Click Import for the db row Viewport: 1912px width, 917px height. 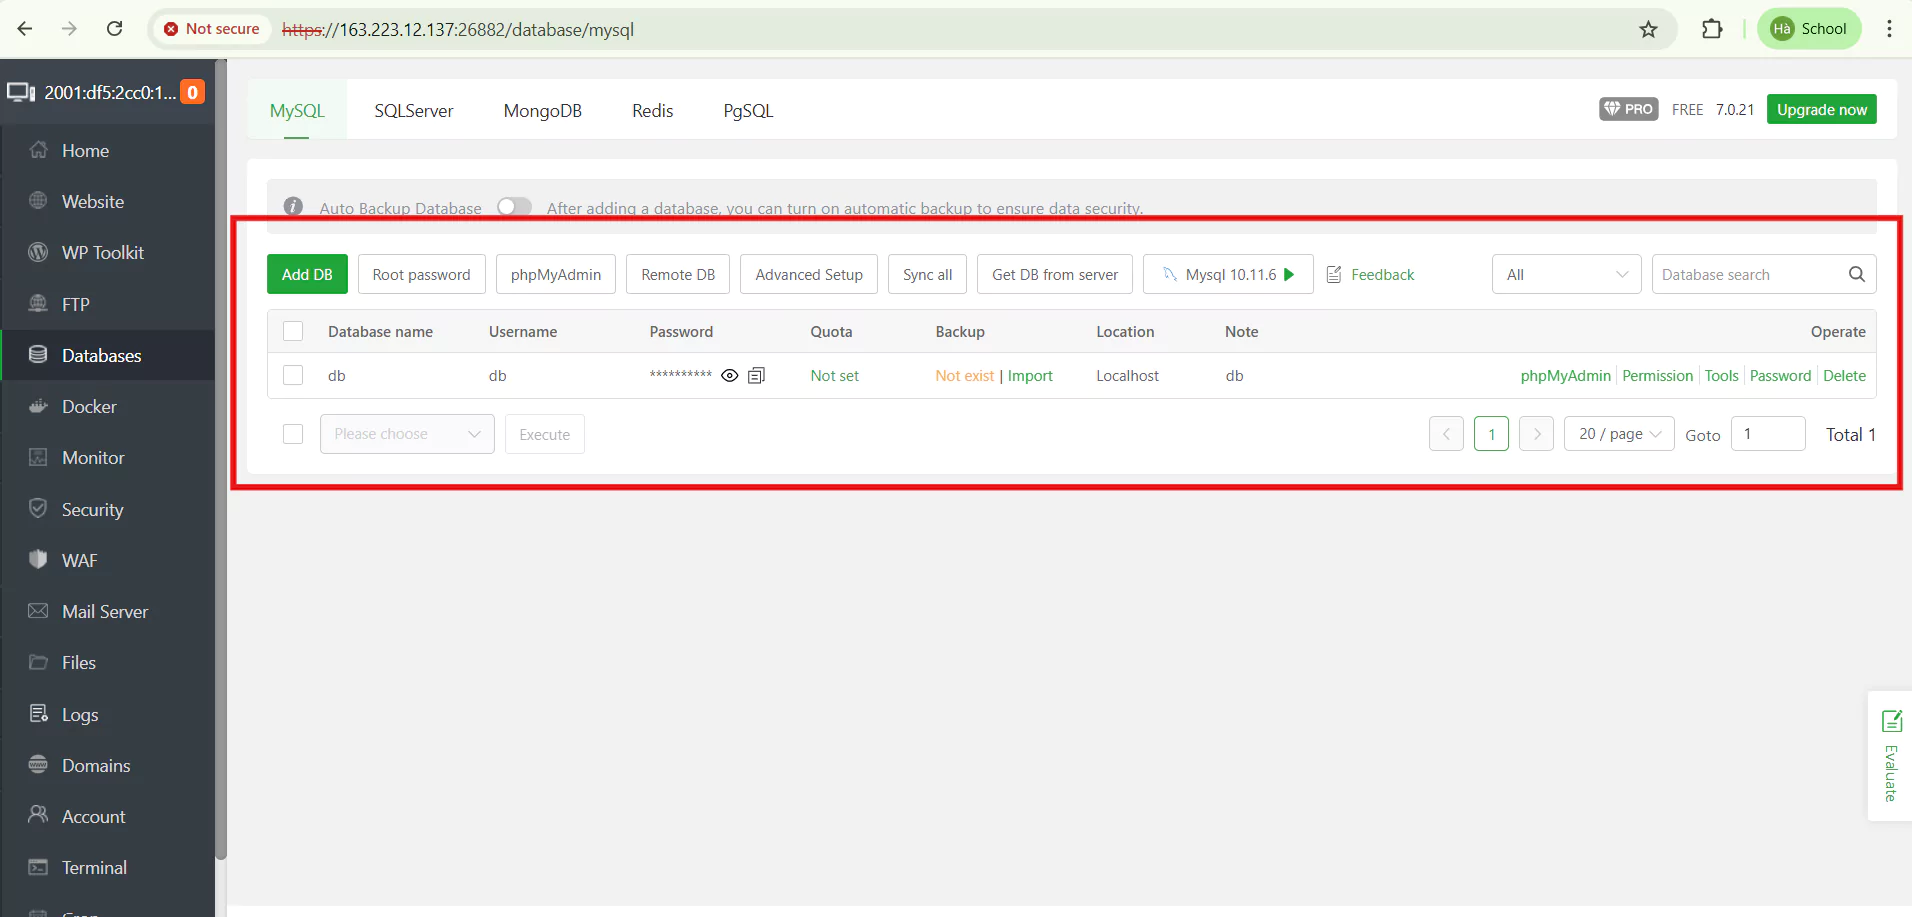pos(1030,376)
